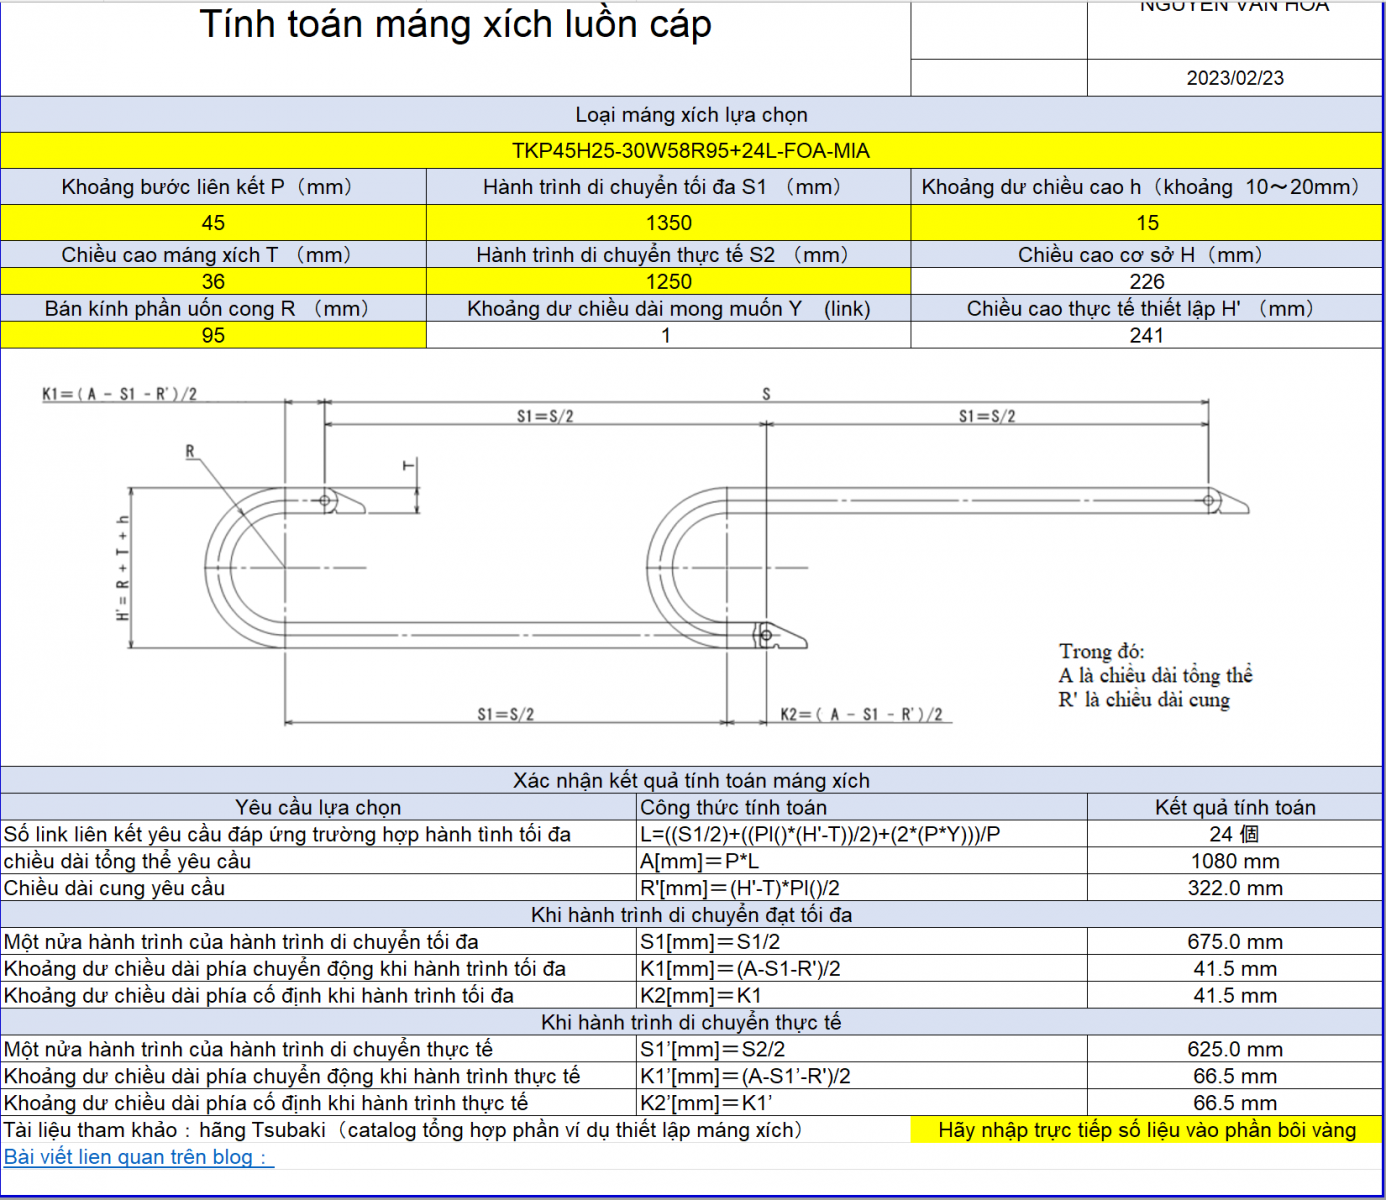Image resolution: width=1386 pixels, height=1200 pixels.
Task: Select result cell '675.0 mm'
Action: [x=1235, y=942]
